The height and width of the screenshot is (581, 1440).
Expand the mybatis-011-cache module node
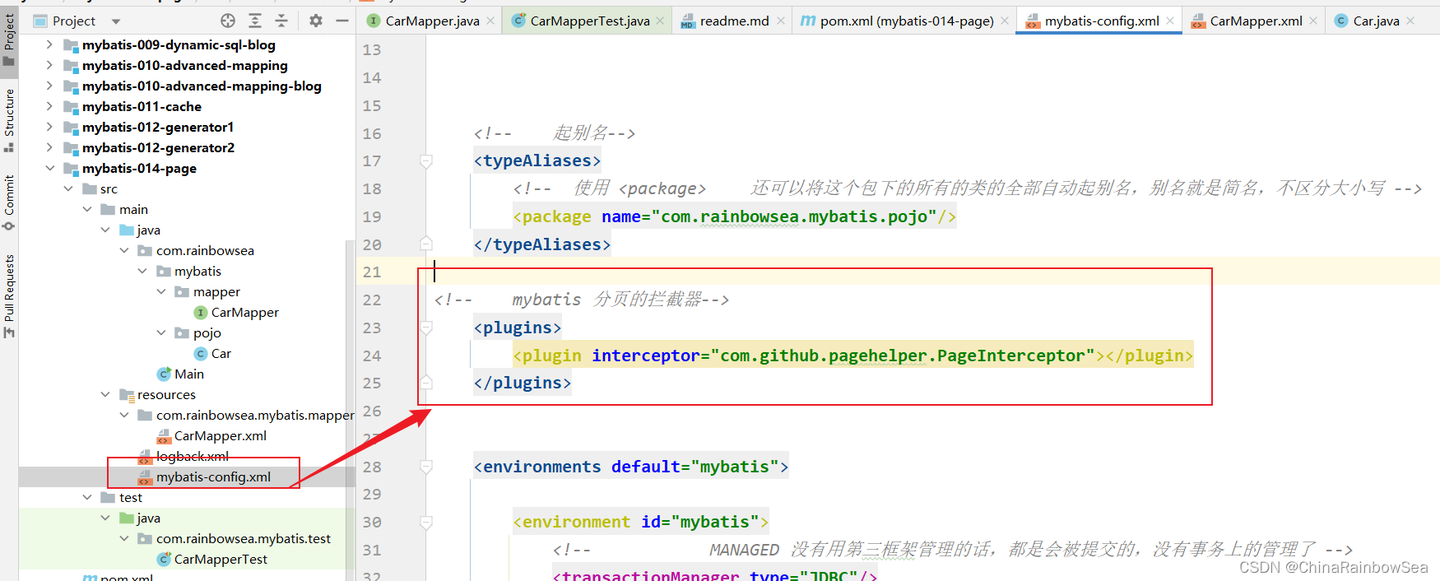click(x=50, y=106)
